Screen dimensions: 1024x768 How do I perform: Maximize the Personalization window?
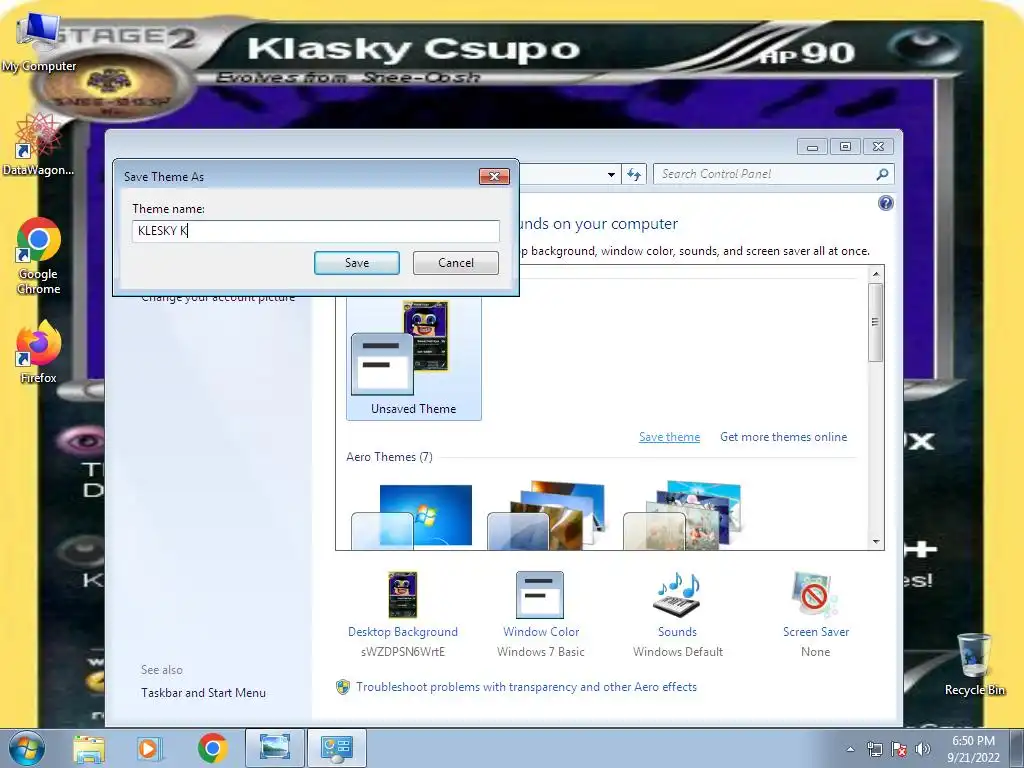pos(845,147)
